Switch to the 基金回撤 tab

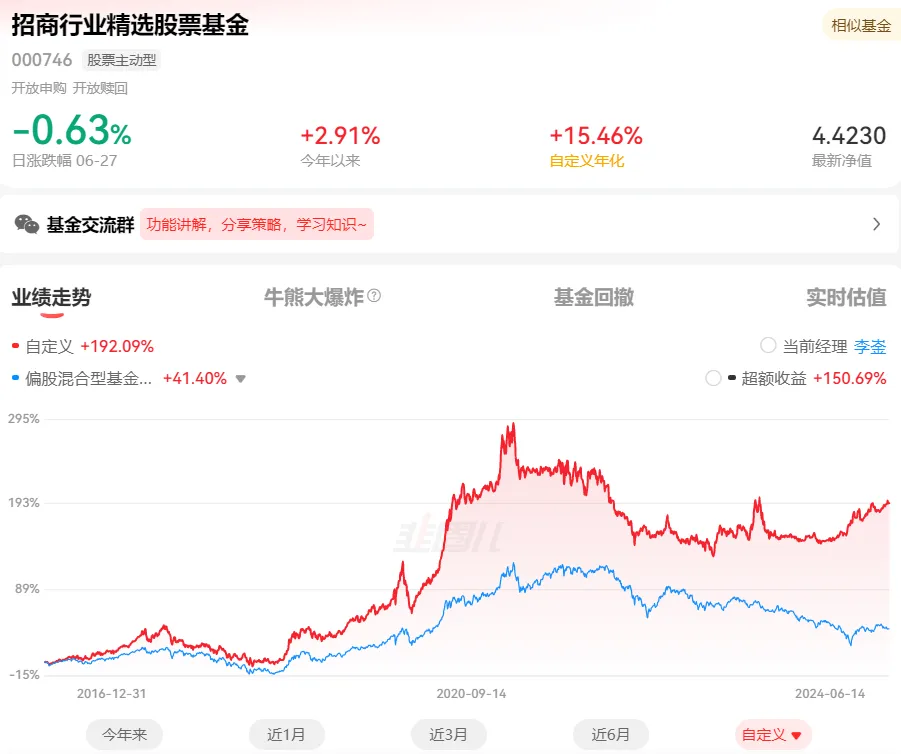tap(594, 297)
